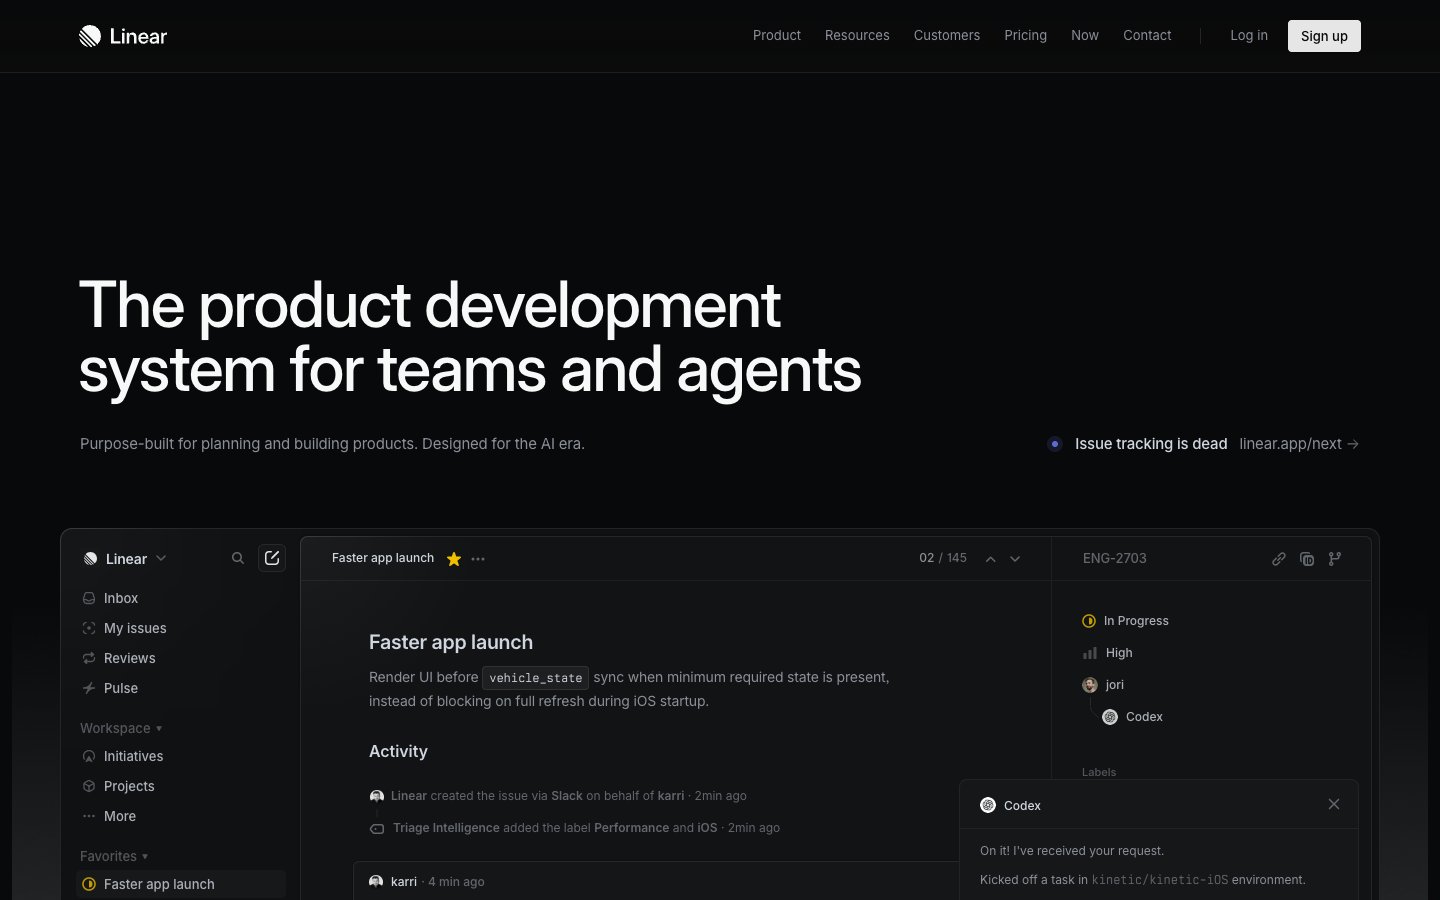Open git branch actions for ENG-2703
The height and width of the screenshot is (900, 1440).
[x=1335, y=559]
